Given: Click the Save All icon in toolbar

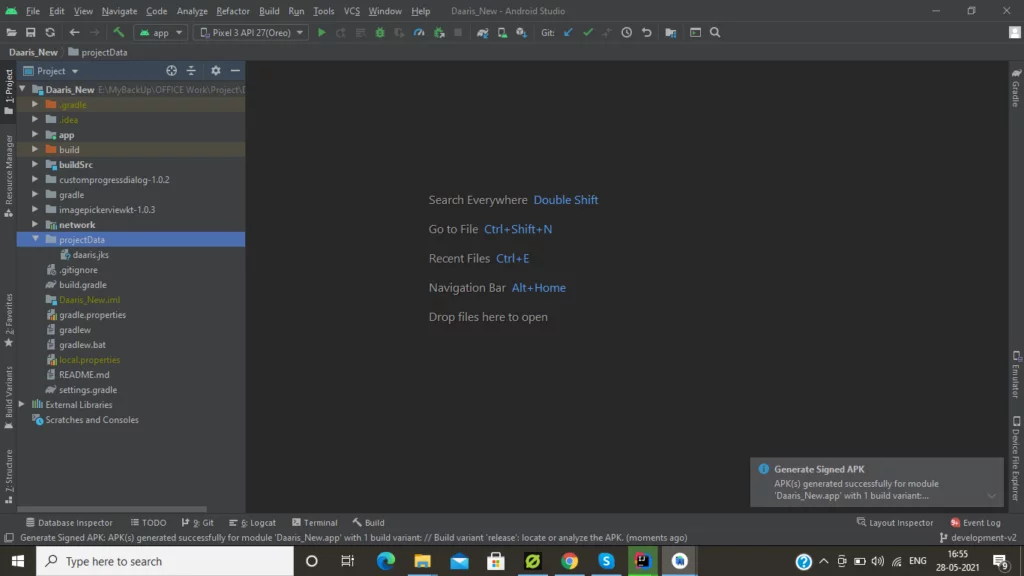Looking at the screenshot, I should [x=30, y=33].
